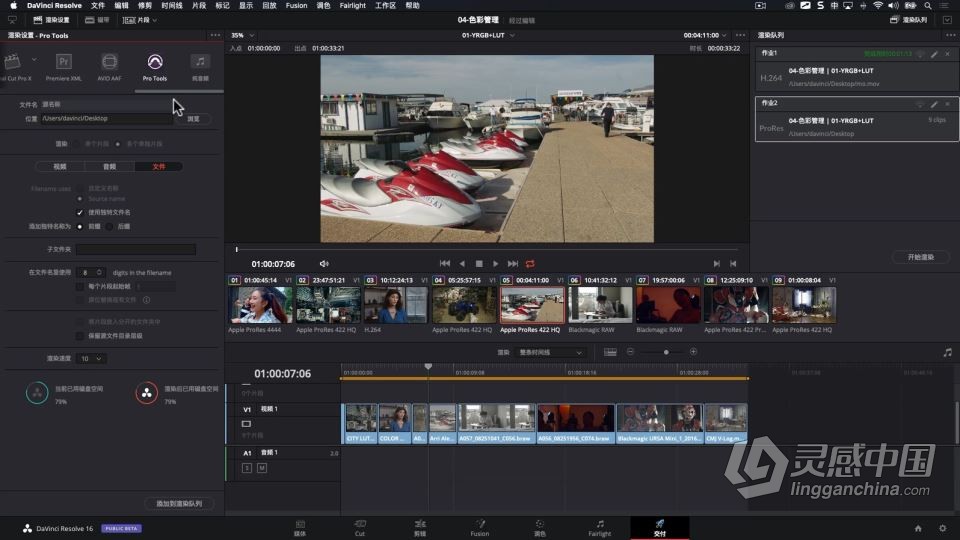Go to previous clip via rightmost viewer arrow

pos(733,264)
